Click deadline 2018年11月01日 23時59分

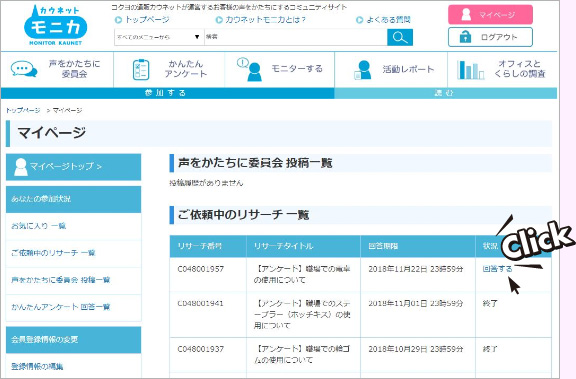(416, 304)
